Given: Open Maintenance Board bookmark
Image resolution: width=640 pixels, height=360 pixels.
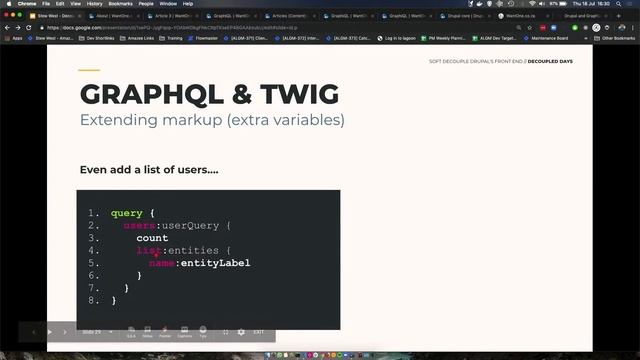Looking at the screenshot, I should 546,38.
